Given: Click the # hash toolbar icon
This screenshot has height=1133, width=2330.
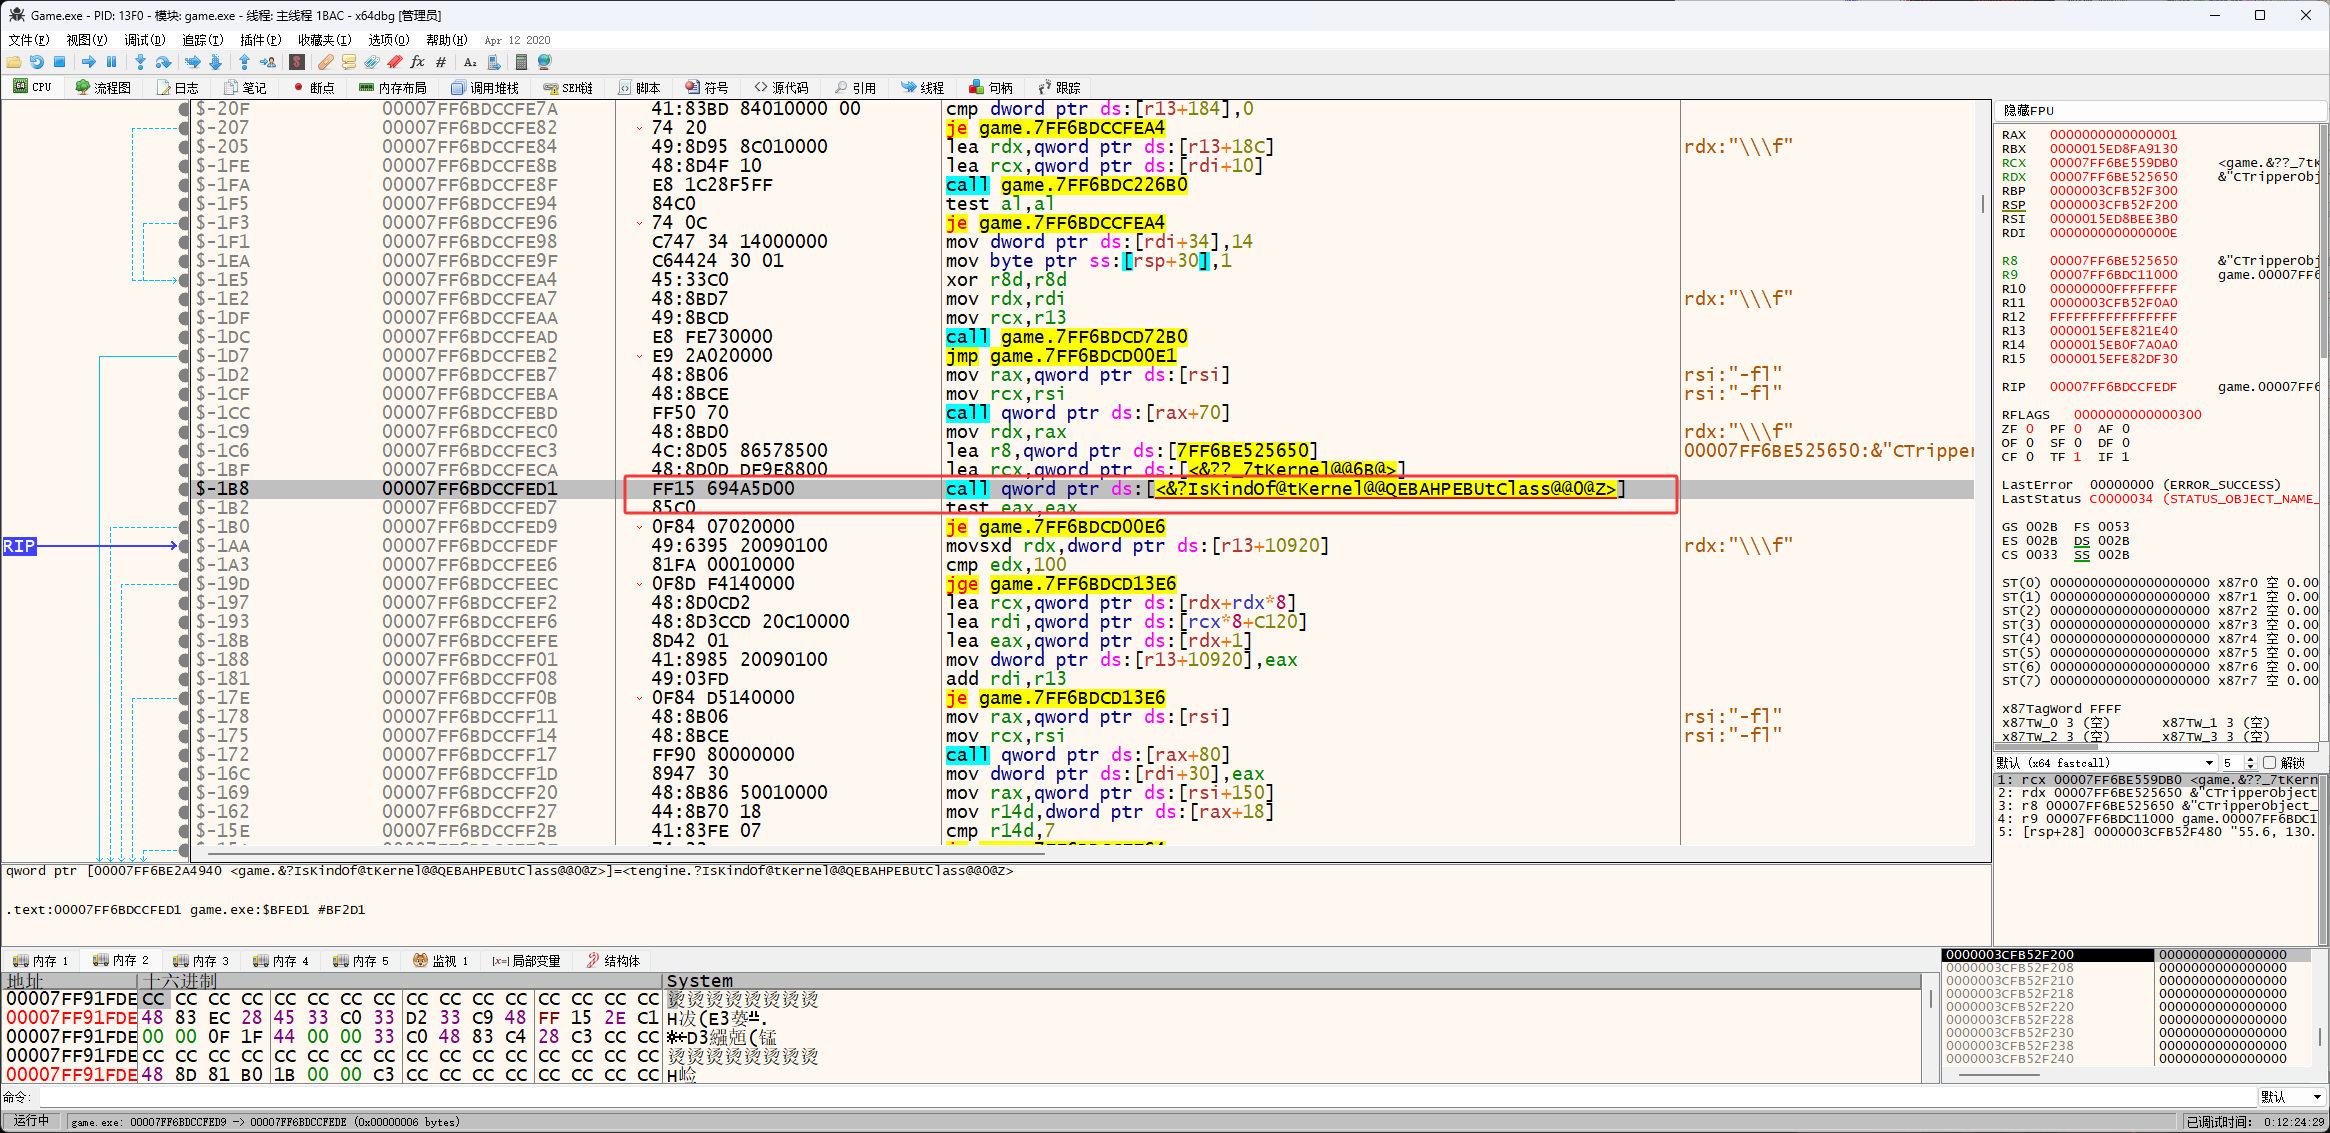Looking at the screenshot, I should tap(441, 62).
